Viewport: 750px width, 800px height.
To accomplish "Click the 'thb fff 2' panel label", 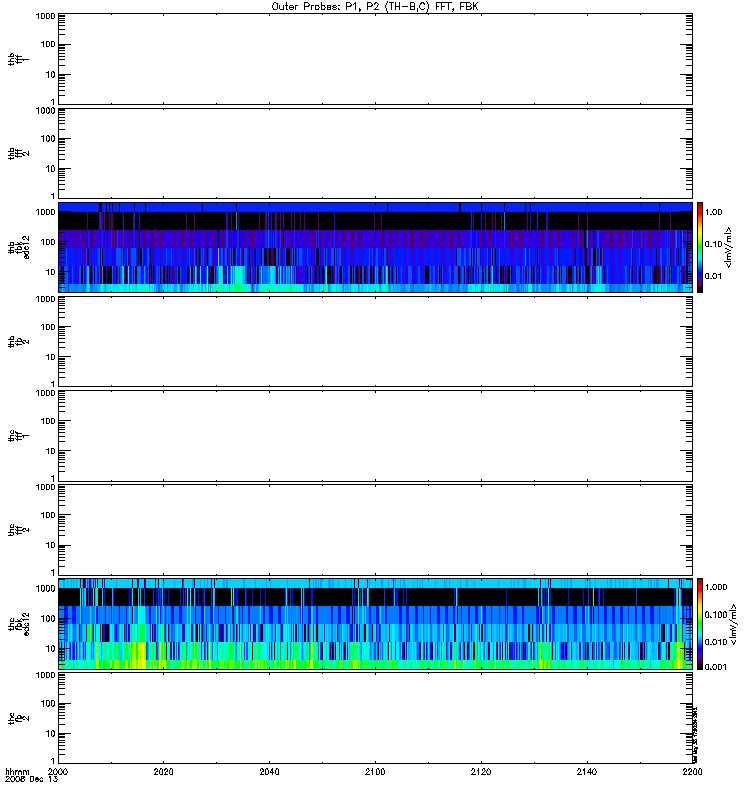I will coord(19,154).
